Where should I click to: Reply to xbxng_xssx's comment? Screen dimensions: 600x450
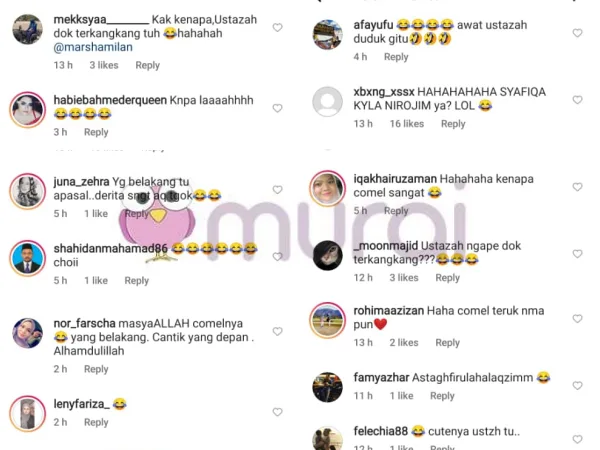453,124
